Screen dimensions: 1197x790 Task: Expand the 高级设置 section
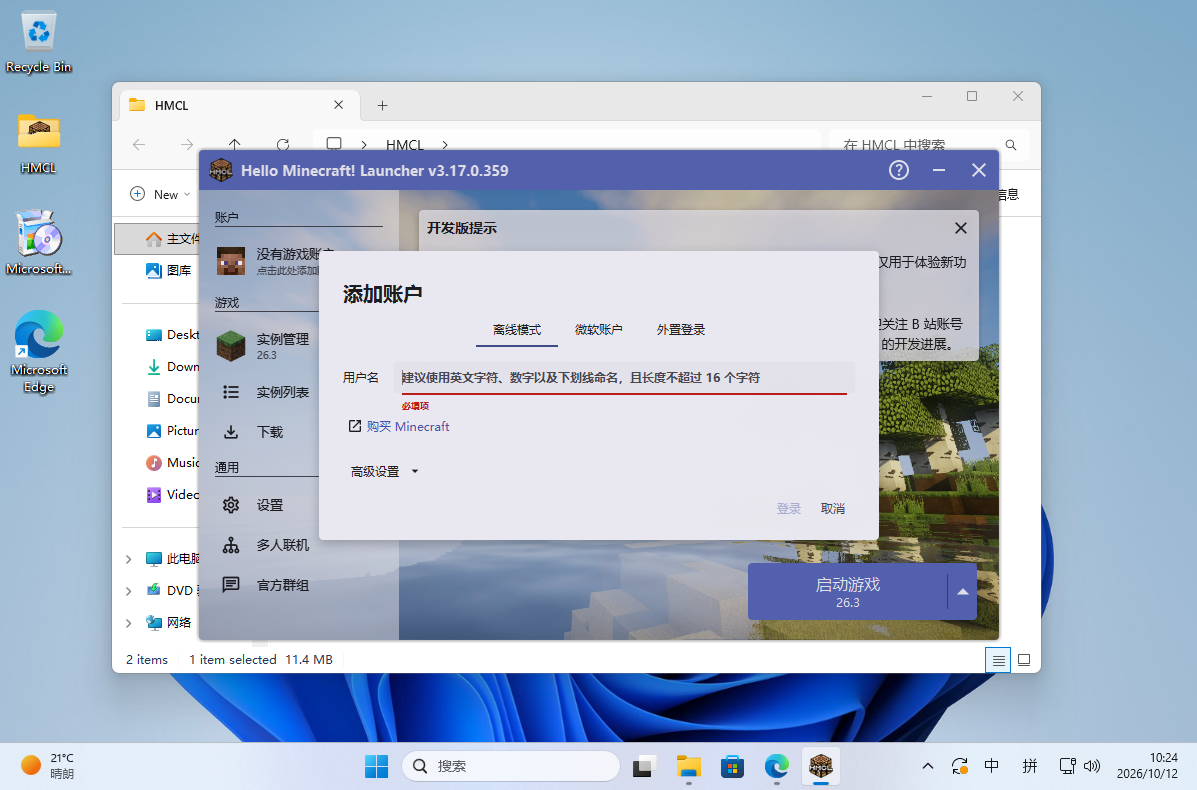click(x=384, y=472)
